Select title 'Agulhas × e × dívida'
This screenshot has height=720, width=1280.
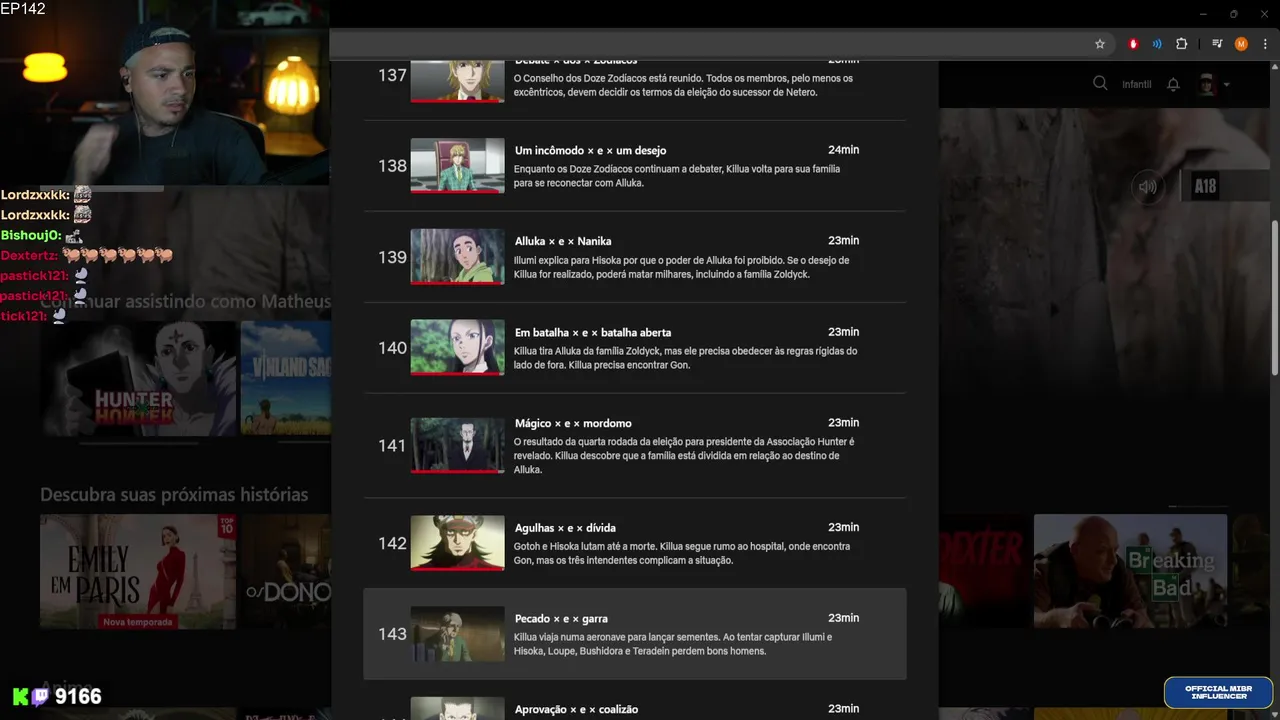pos(565,528)
